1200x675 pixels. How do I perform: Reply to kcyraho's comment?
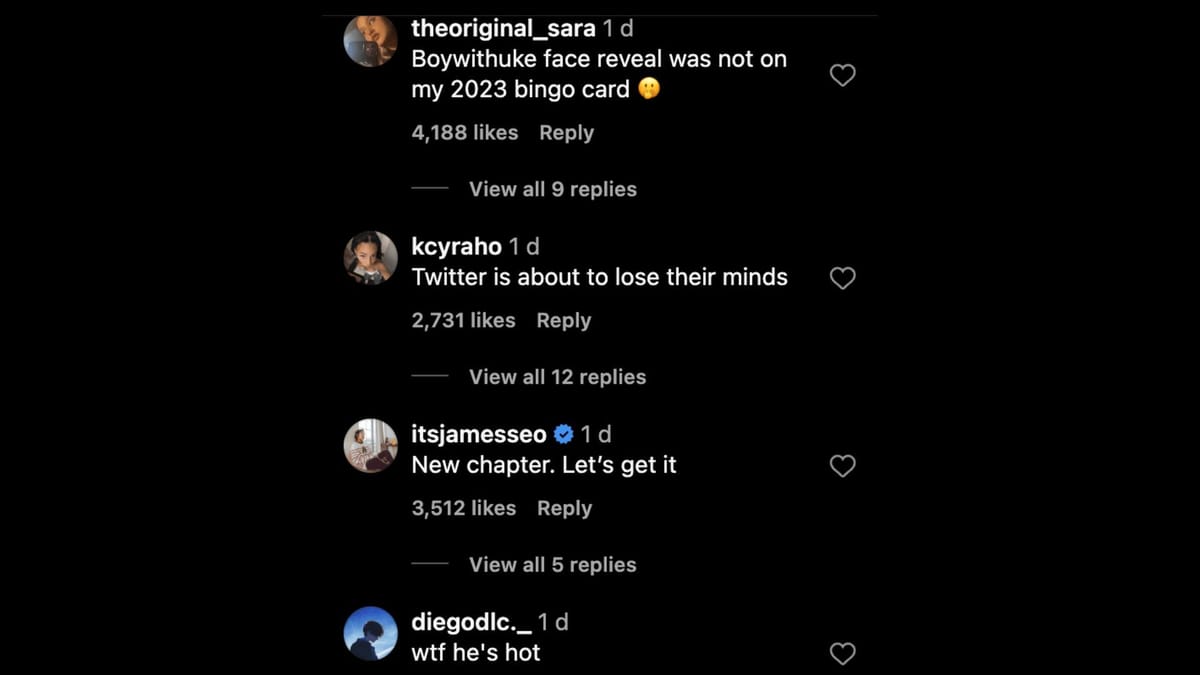click(x=564, y=321)
